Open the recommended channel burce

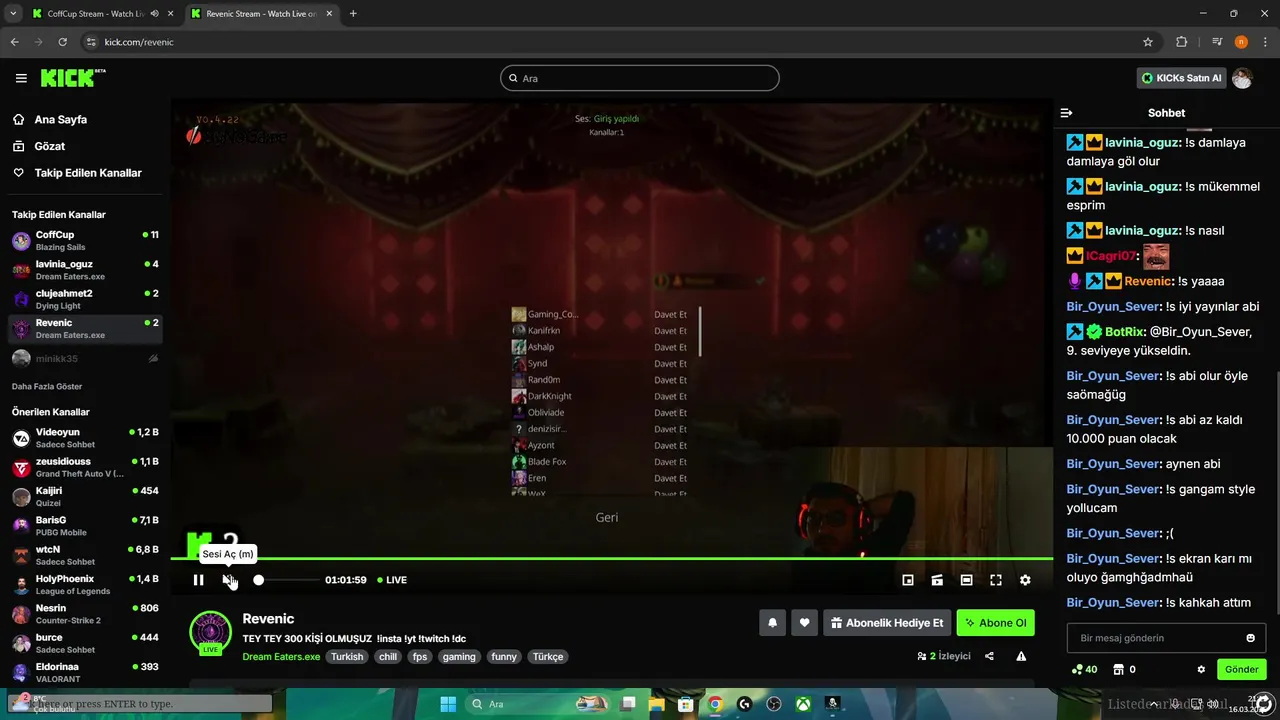click(x=85, y=643)
